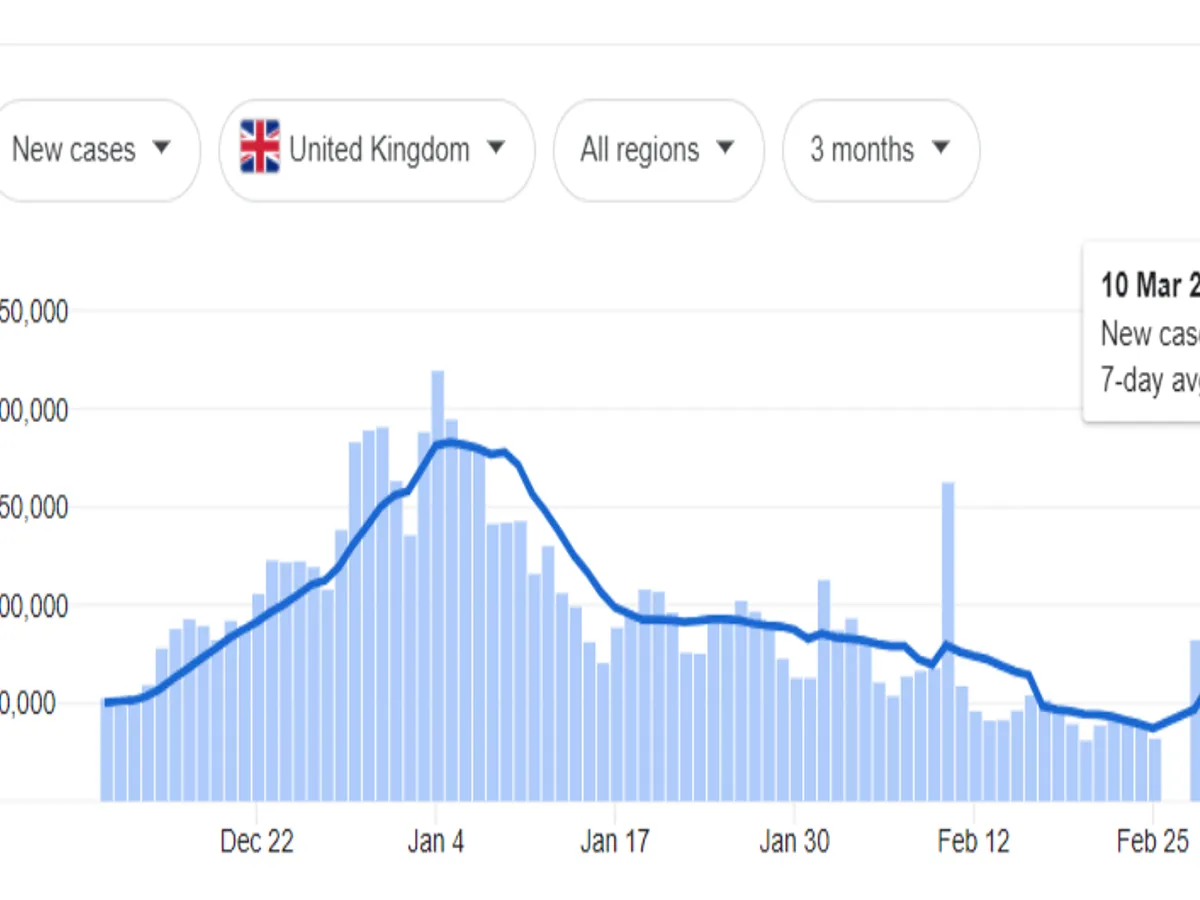
Task: Click the Jan 30 date label
Action: (793, 842)
